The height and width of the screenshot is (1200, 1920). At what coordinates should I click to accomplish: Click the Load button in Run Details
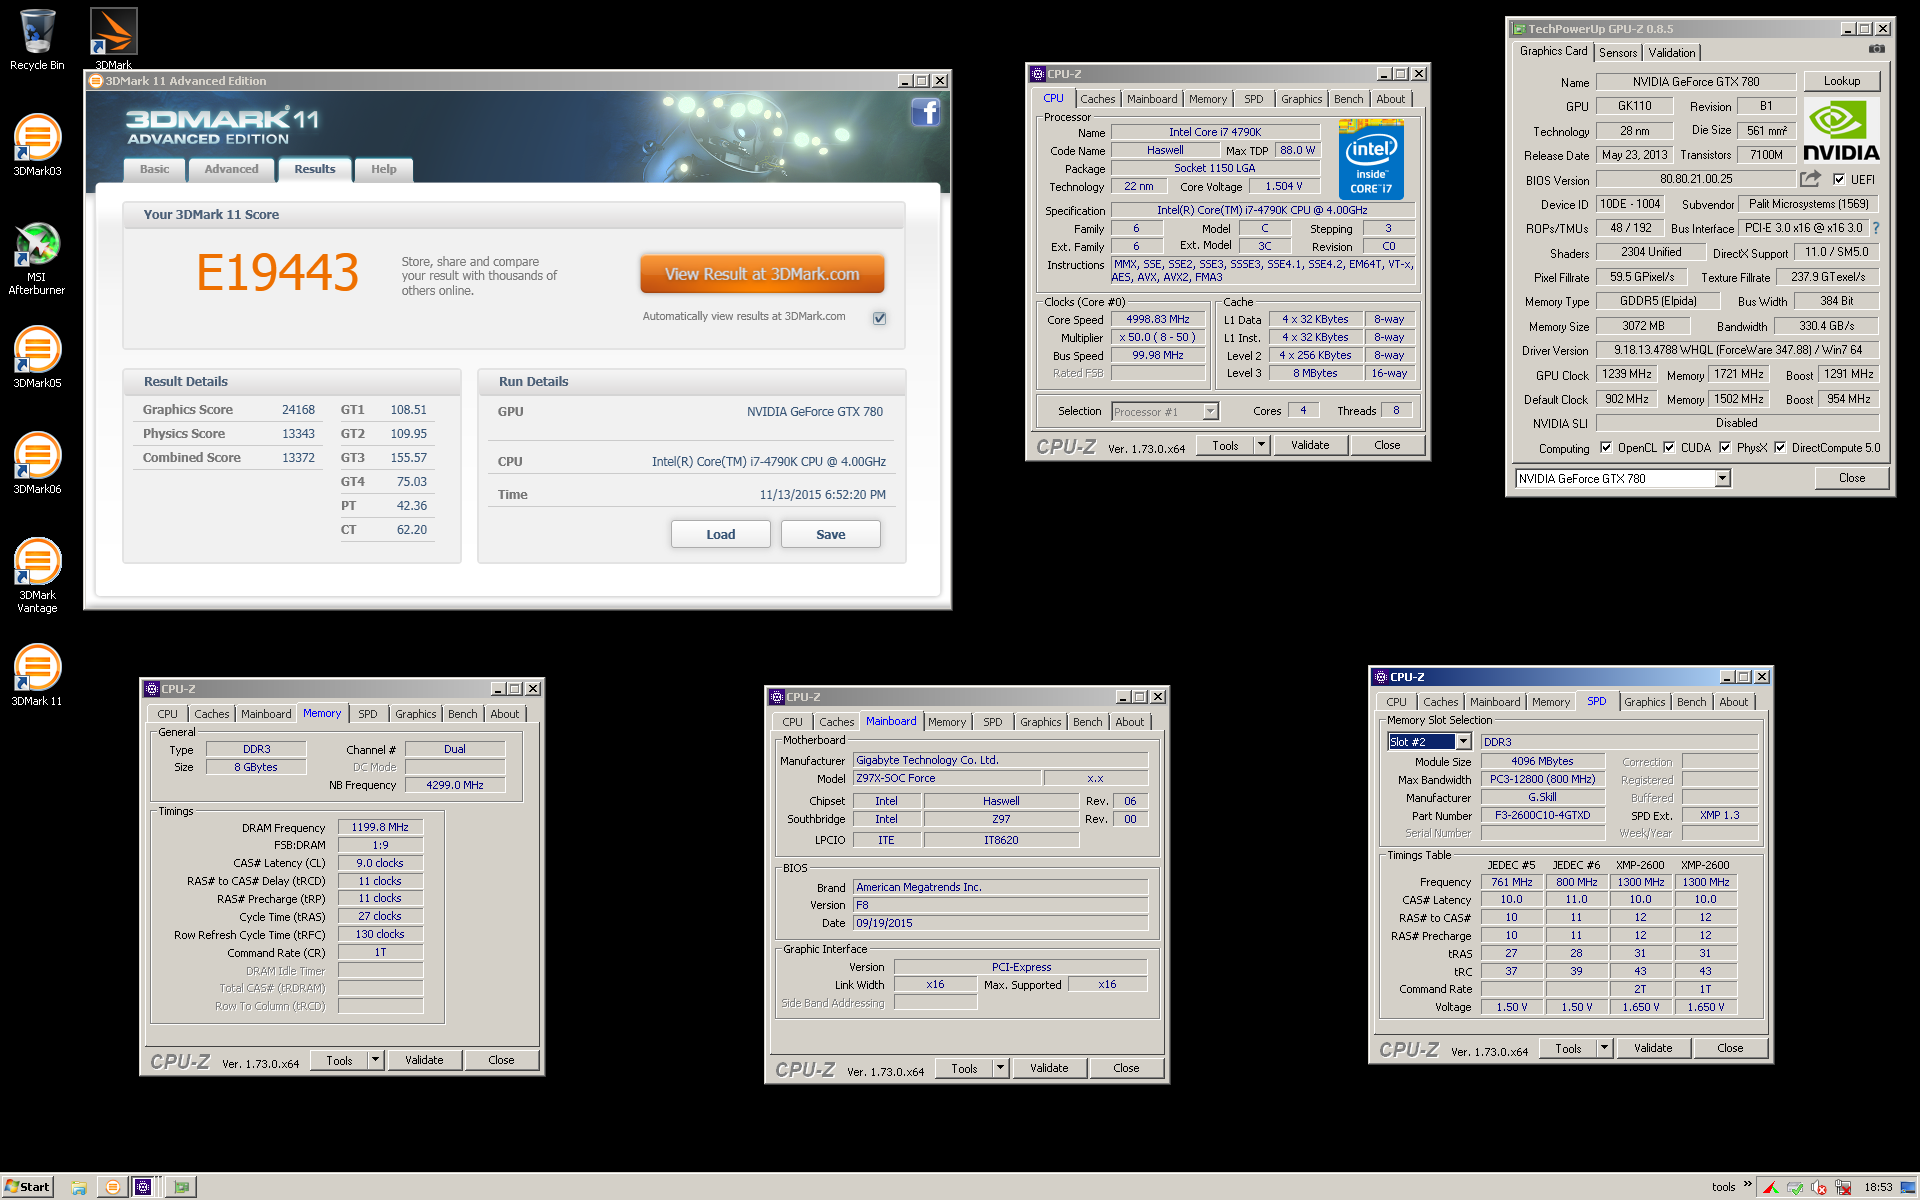(721, 534)
